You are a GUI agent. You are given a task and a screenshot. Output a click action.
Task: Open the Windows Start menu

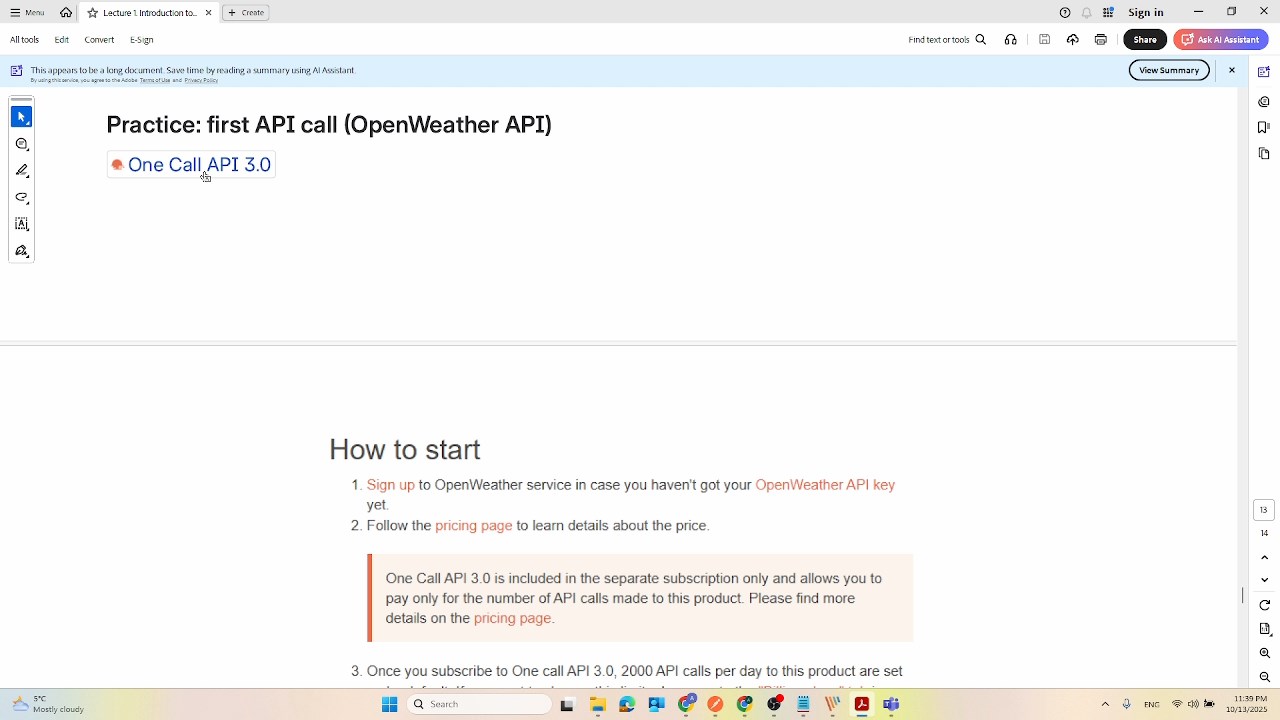[x=389, y=704]
